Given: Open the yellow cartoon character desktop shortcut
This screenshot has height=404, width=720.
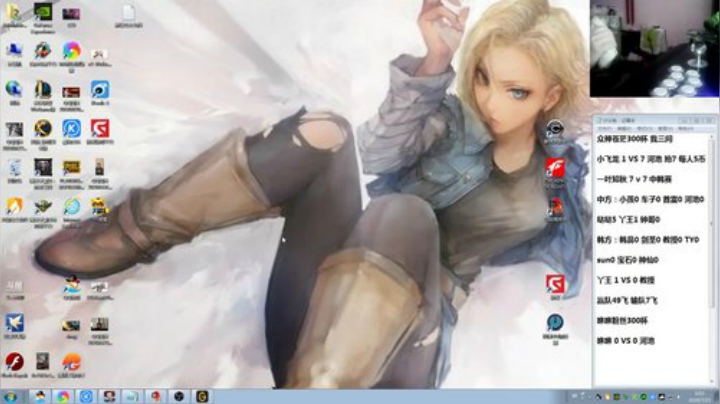Looking at the screenshot, I should [x=100, y=207].
